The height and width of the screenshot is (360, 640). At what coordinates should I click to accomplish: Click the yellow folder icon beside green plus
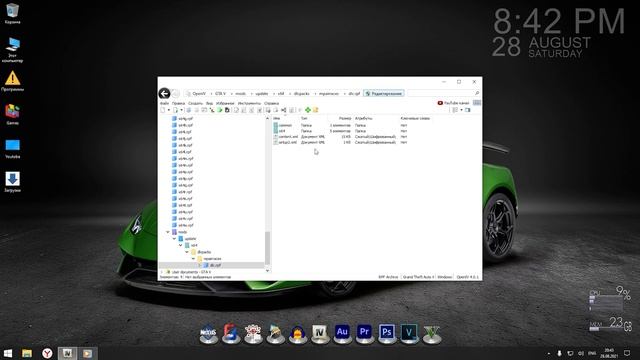[x=316, y=110]
